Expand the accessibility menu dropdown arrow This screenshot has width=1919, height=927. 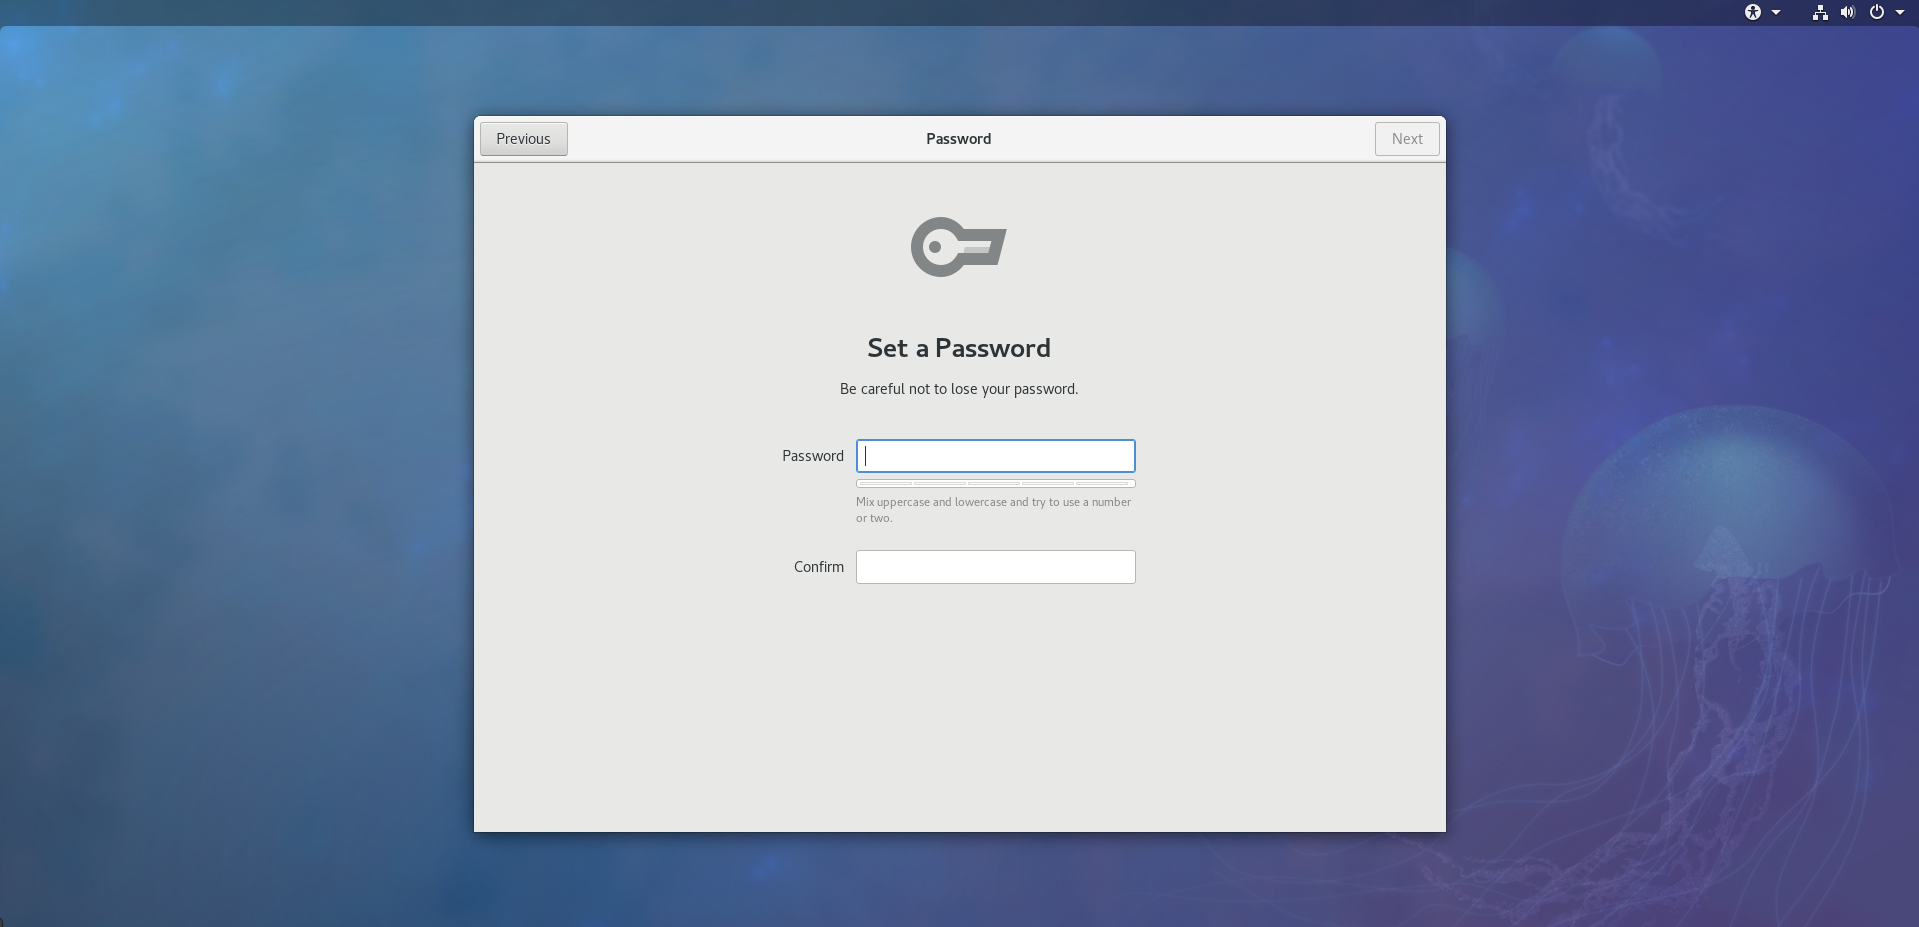coord(1776,13)
